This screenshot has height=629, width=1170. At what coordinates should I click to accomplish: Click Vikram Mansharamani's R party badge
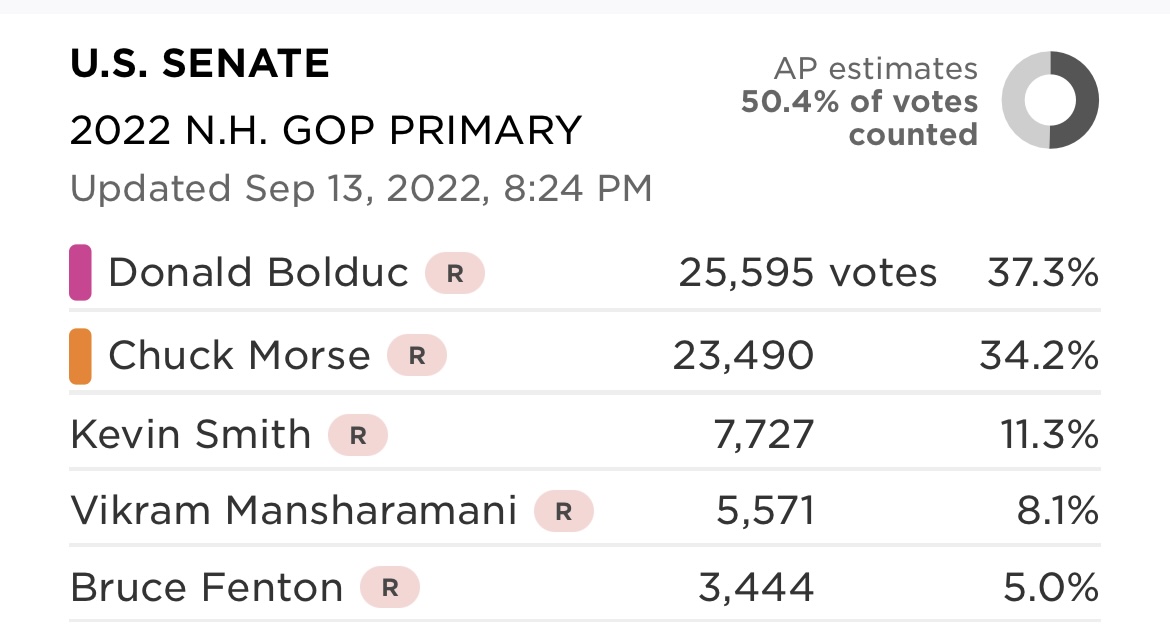point(564,512)
